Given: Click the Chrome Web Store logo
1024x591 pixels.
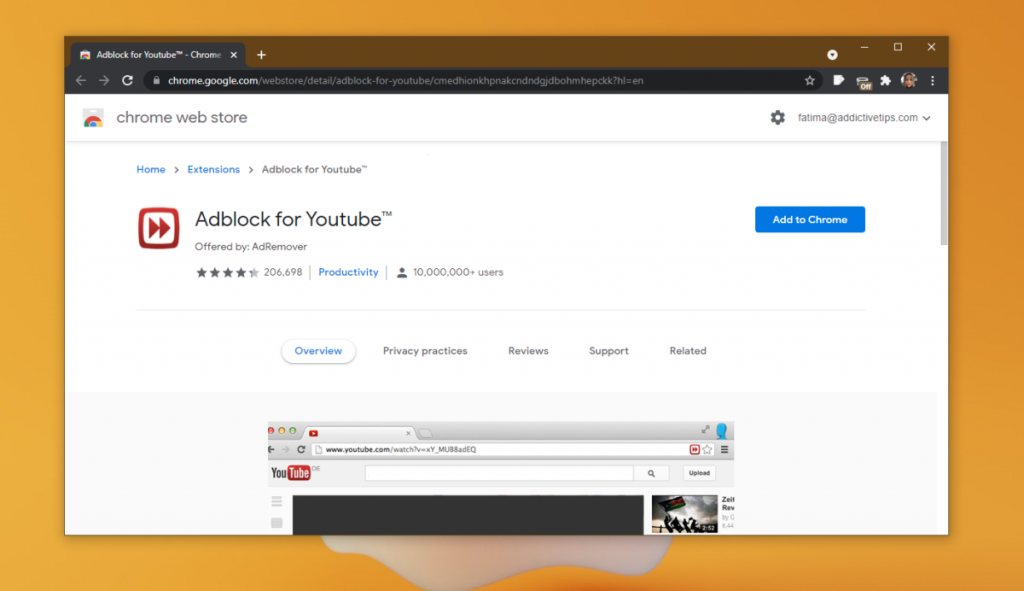Looking at the screenshot, I should coord(93,117).
